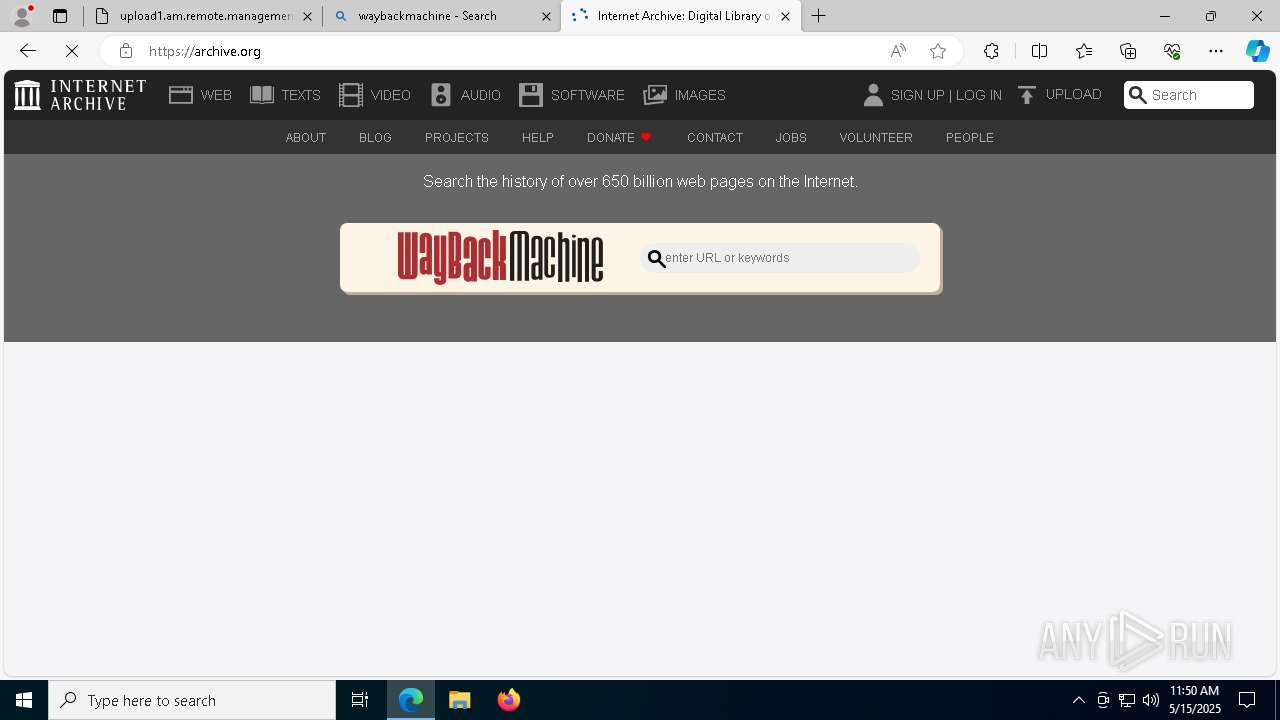Launch Firefox from the taskbar
Image resolution: width=1280 pixels, height=720 pixels.
click(509, 700)
